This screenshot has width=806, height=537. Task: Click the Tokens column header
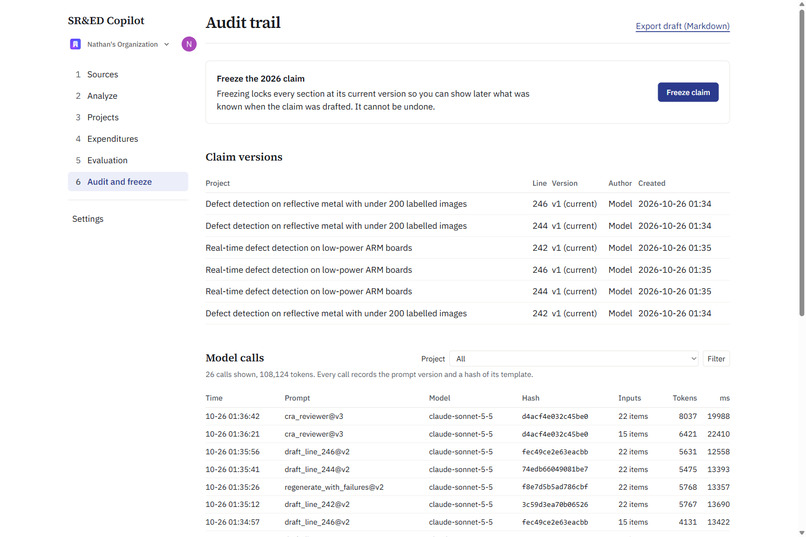[x=685, y=398]
